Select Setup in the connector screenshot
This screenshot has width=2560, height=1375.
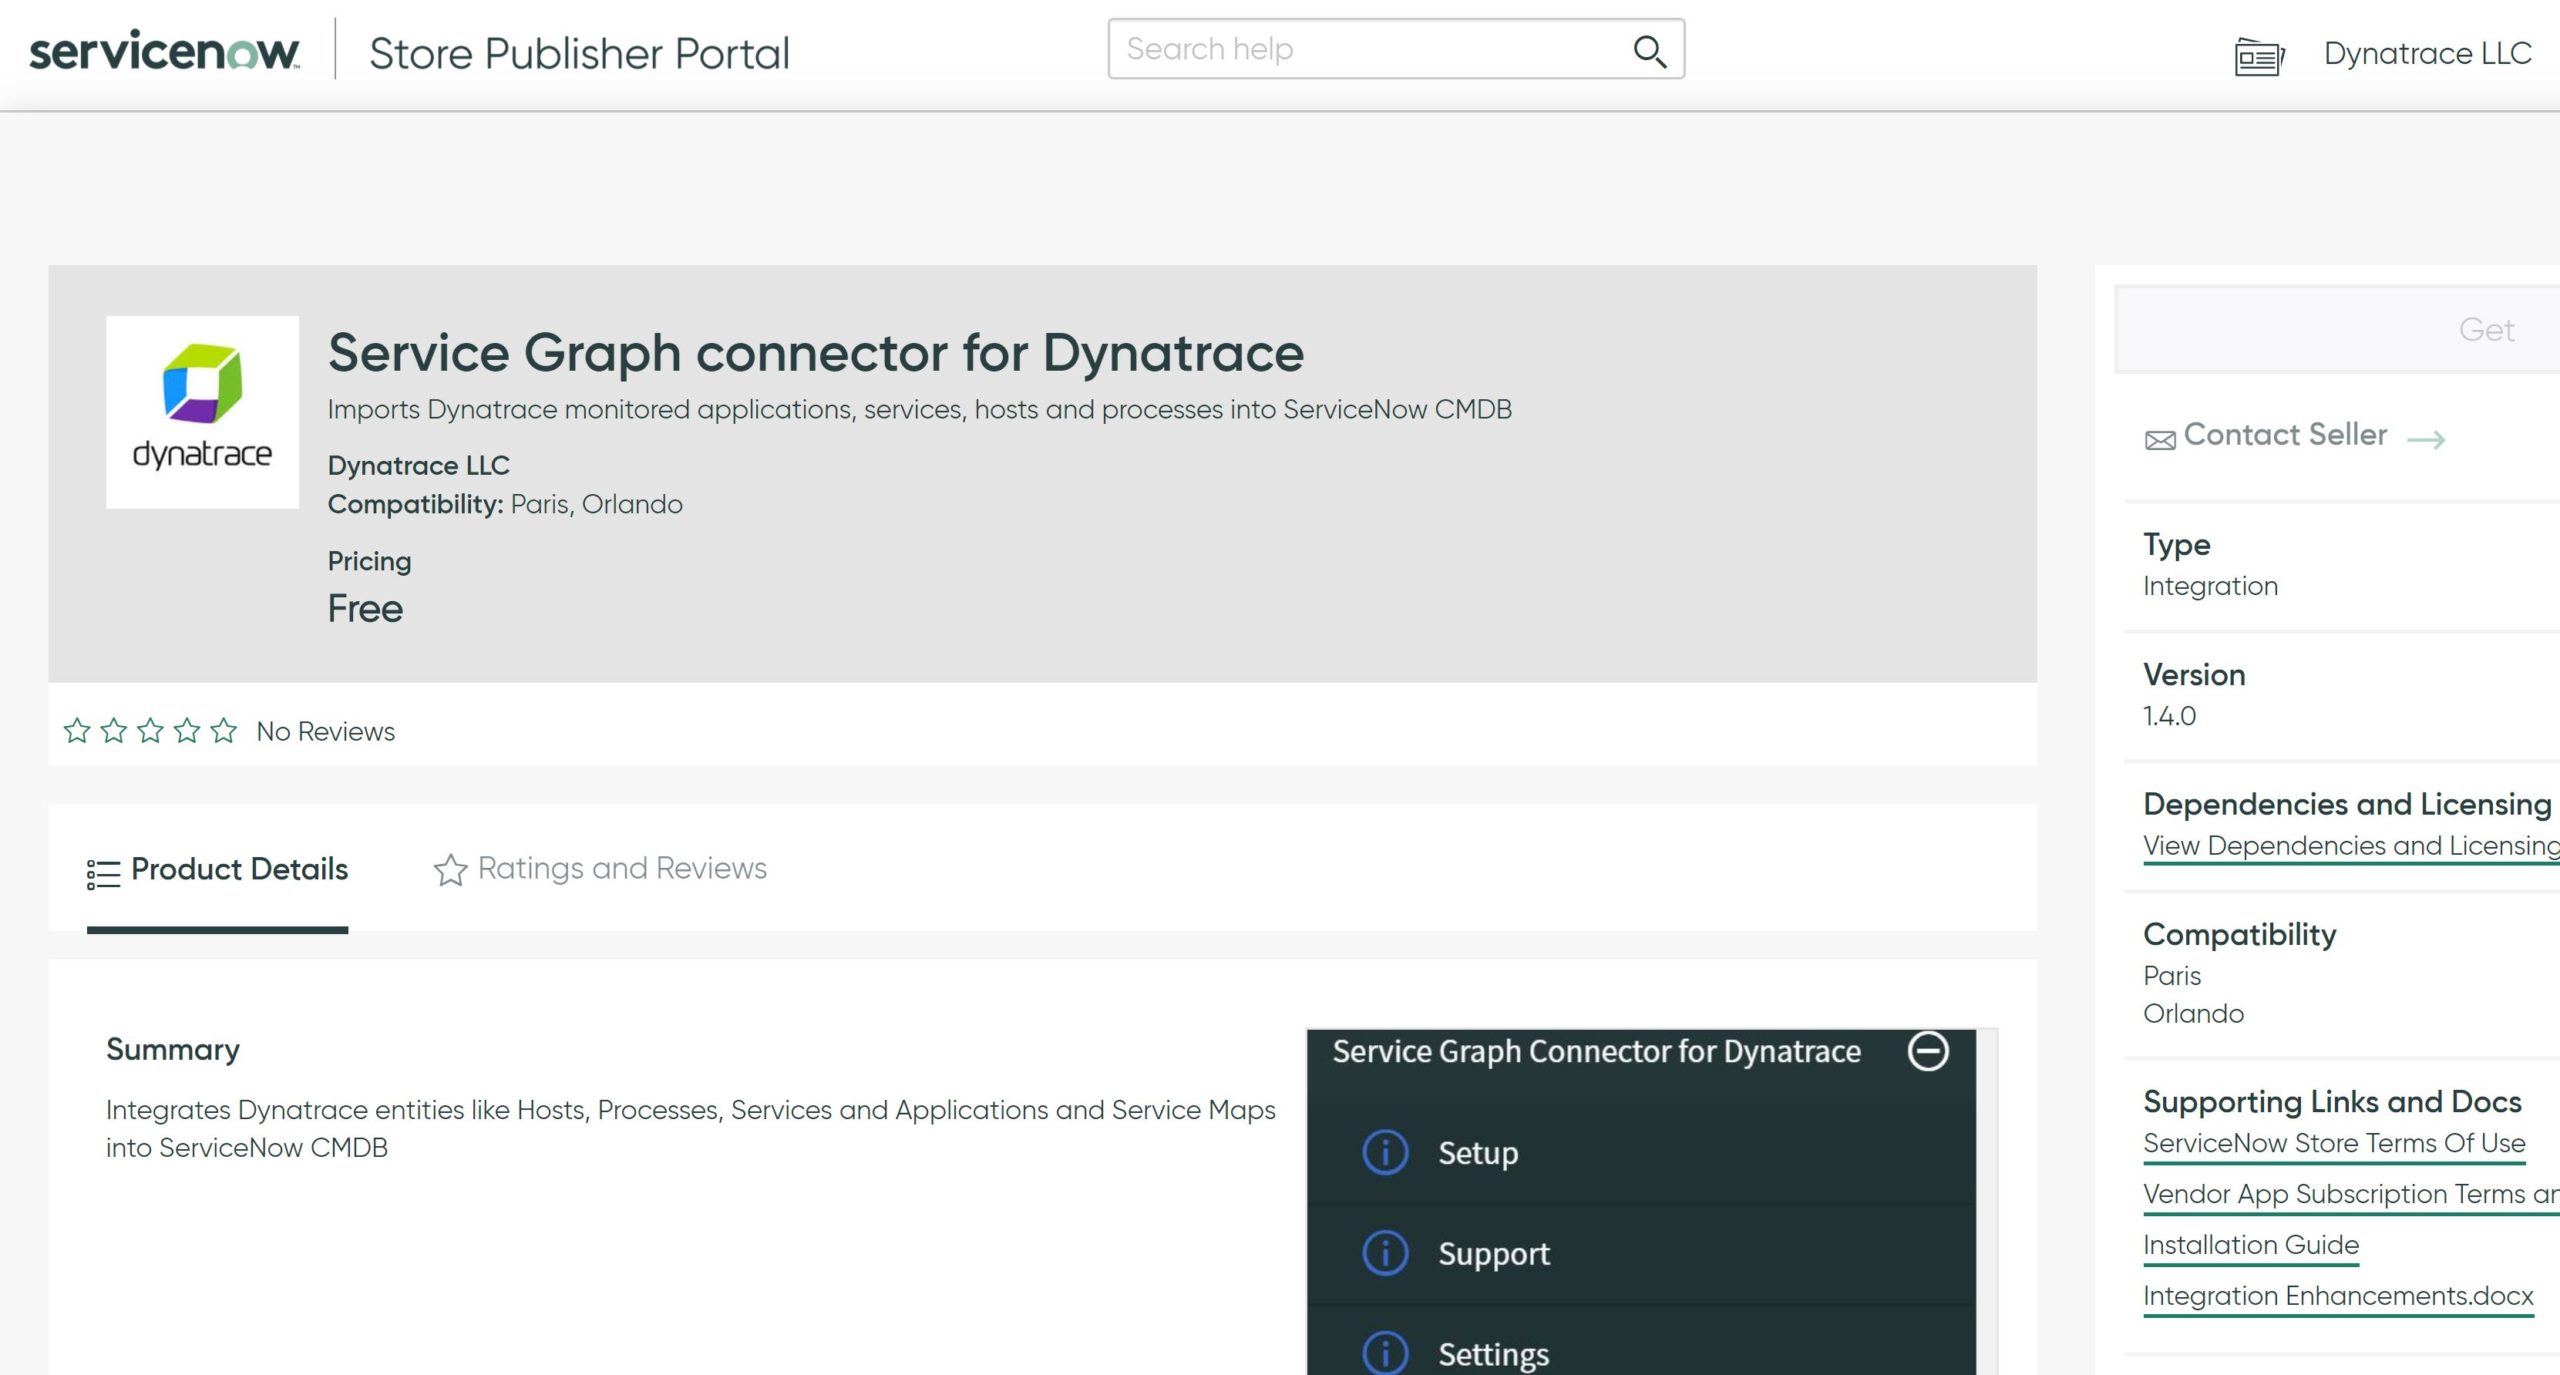(1478, 1153)
